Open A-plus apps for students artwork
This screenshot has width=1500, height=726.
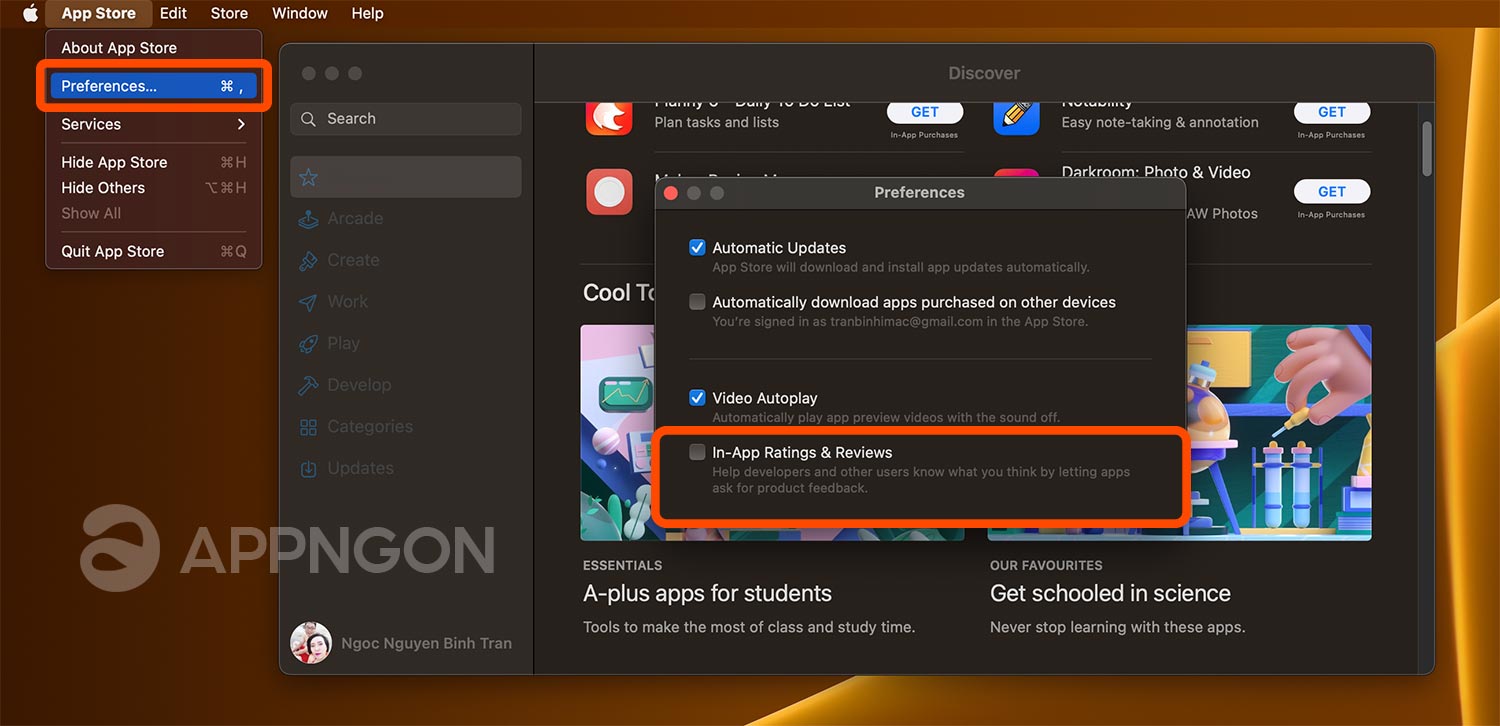(617, 432)
